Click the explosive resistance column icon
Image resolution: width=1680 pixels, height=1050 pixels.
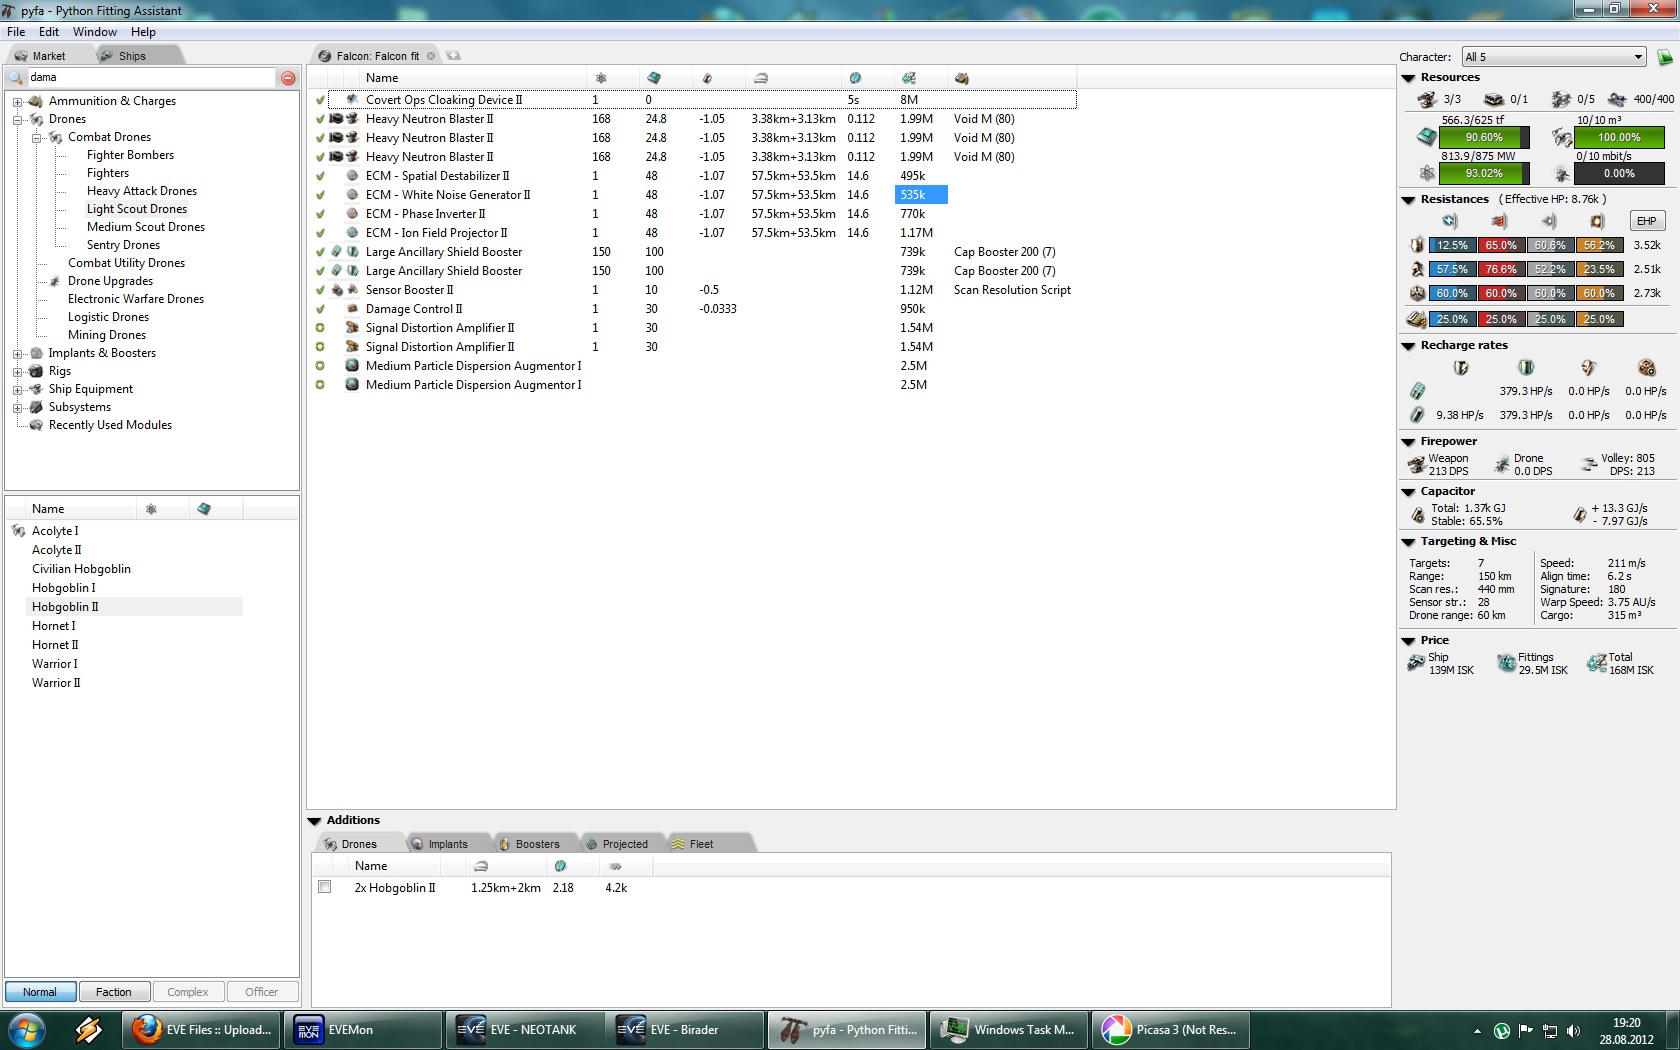tap(1597, 221)
